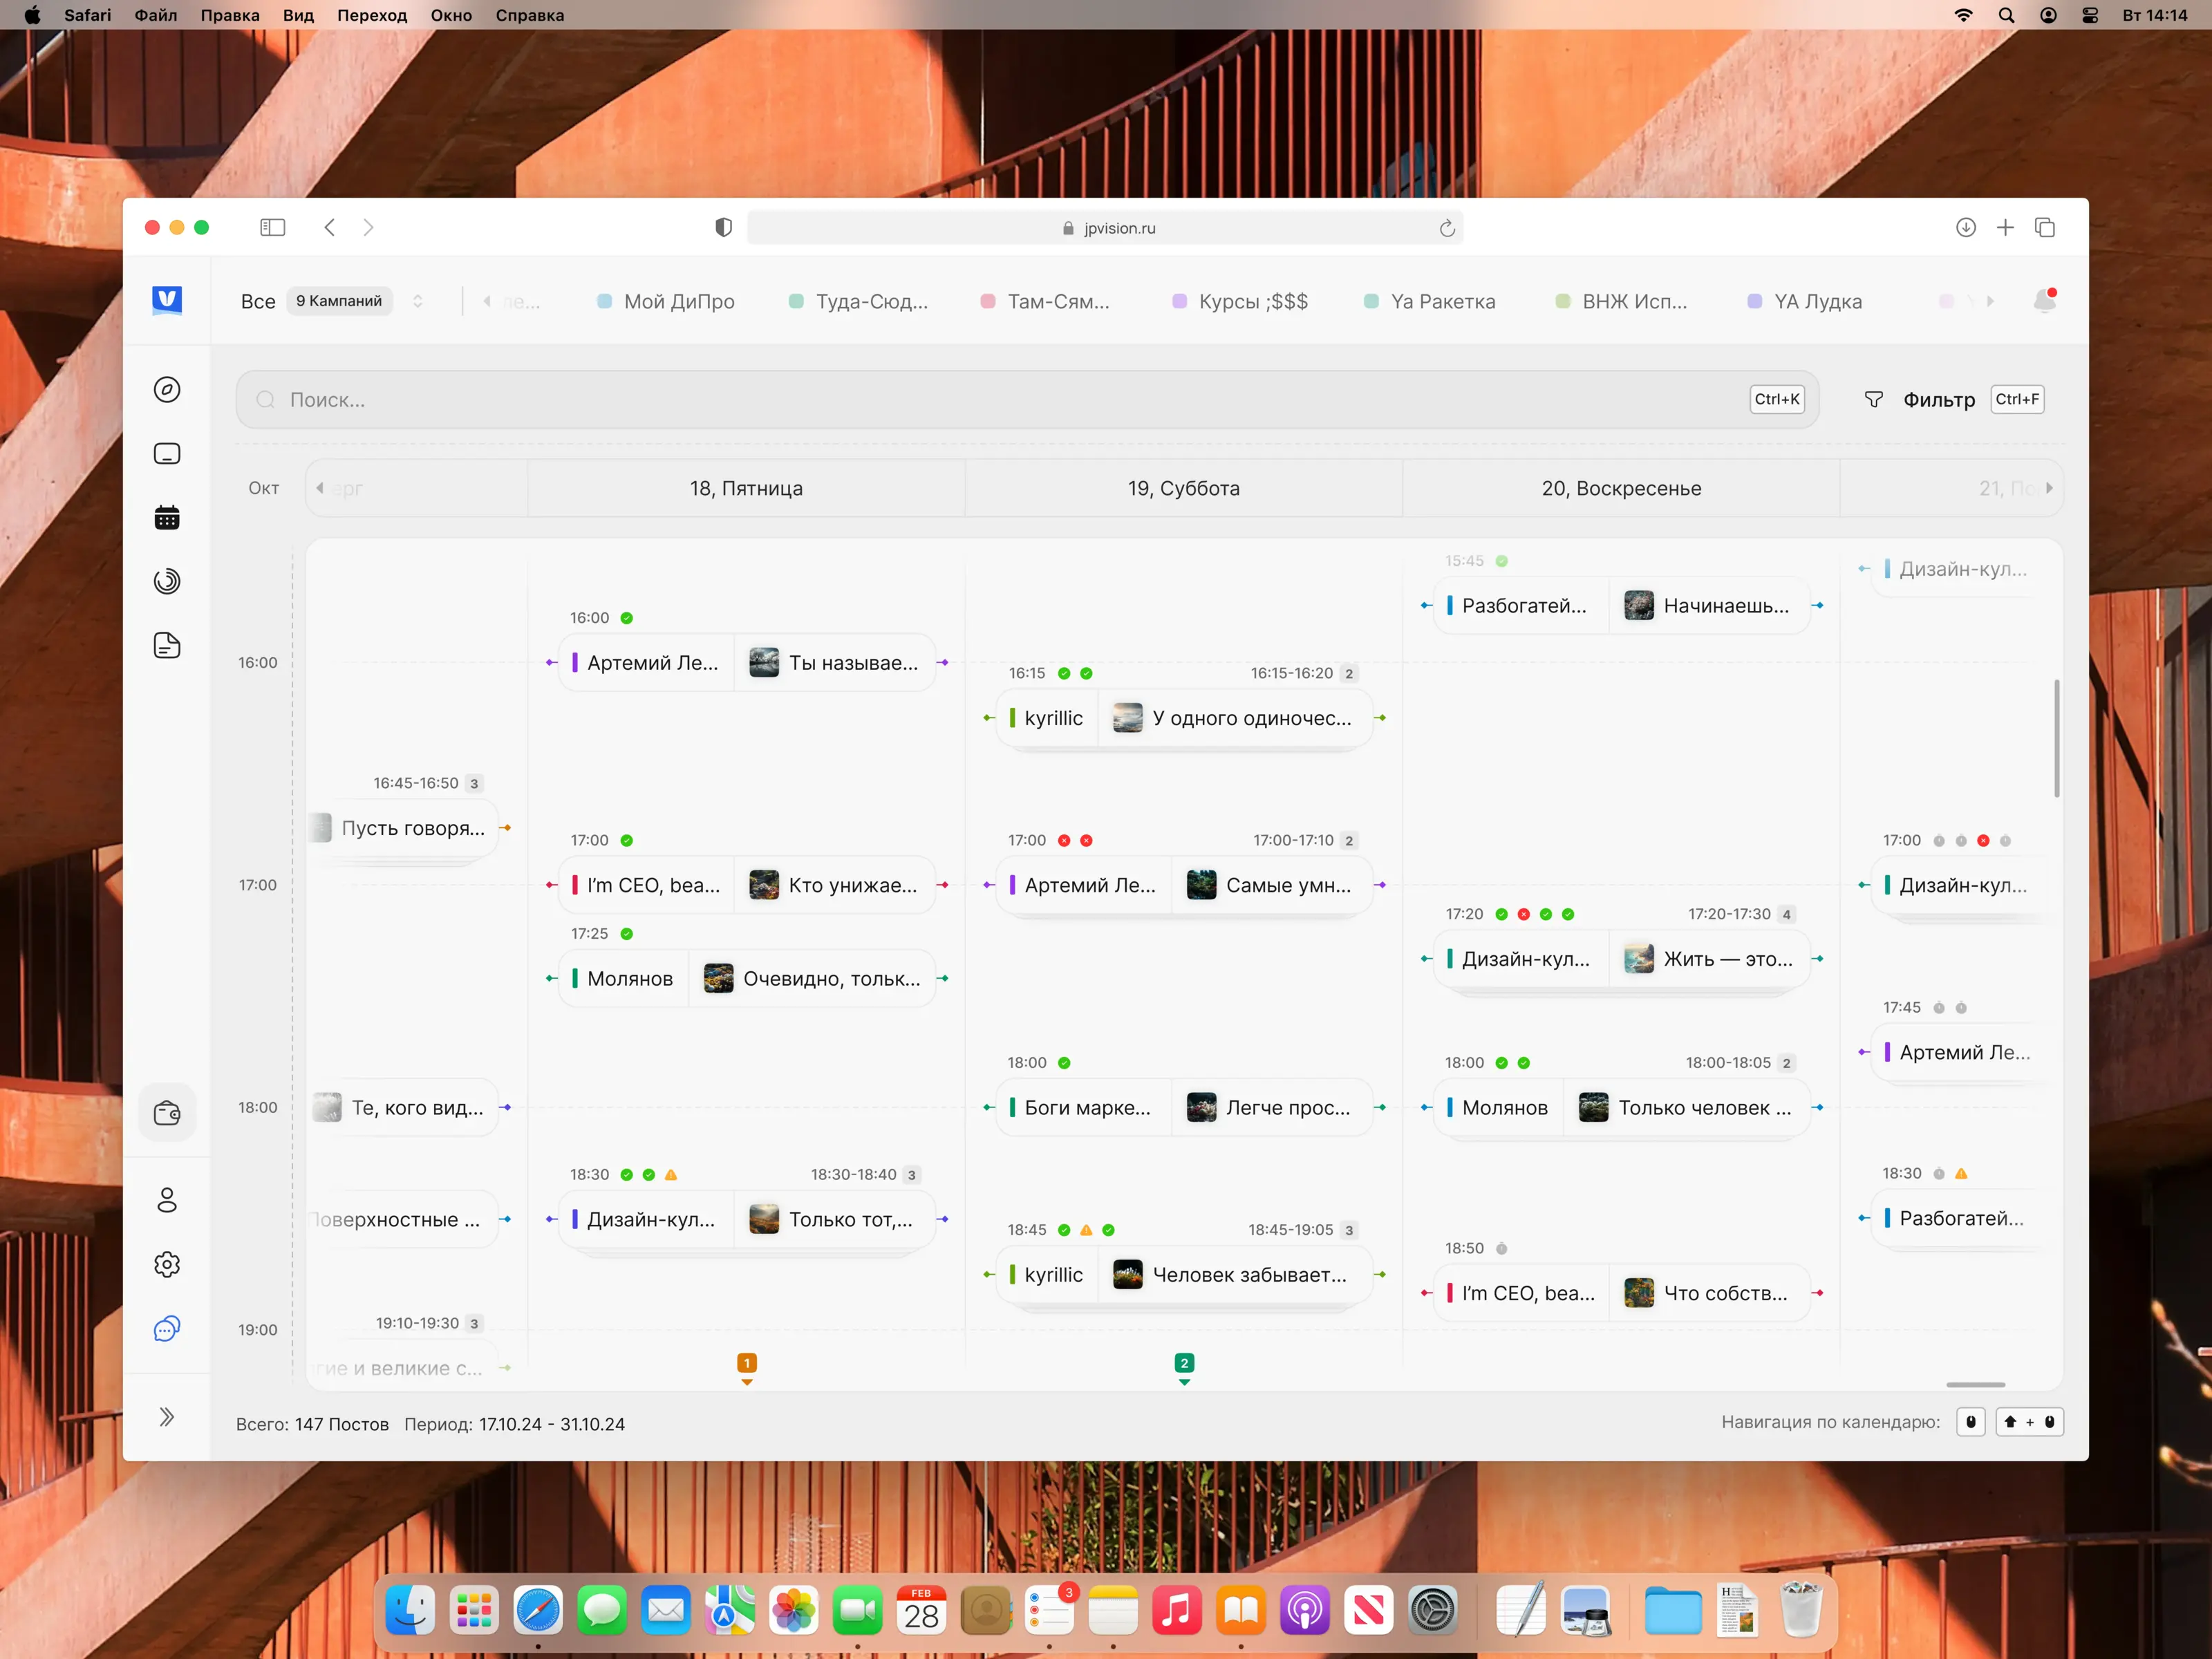Toggle the Курсы ;$$$ campaign filter
Image resolution: width=2212 pixels, height=1659 pixels.
coord(1240,301)
